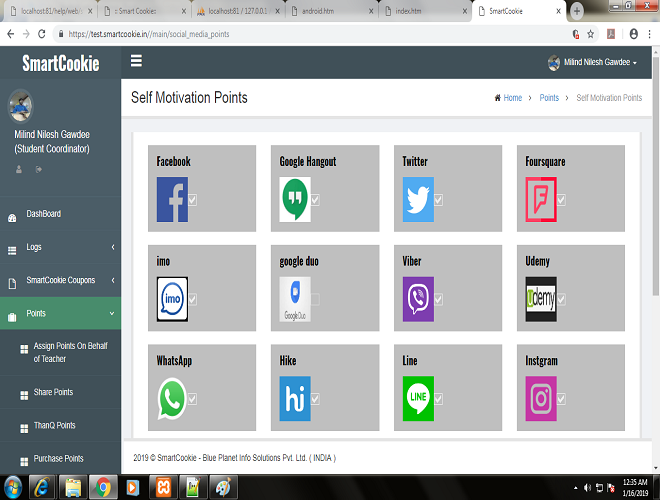660x500 pixels.
Task: Expand the SmartCookie Coupons menu
Action: pyautogui.click(x=60, y=280)
